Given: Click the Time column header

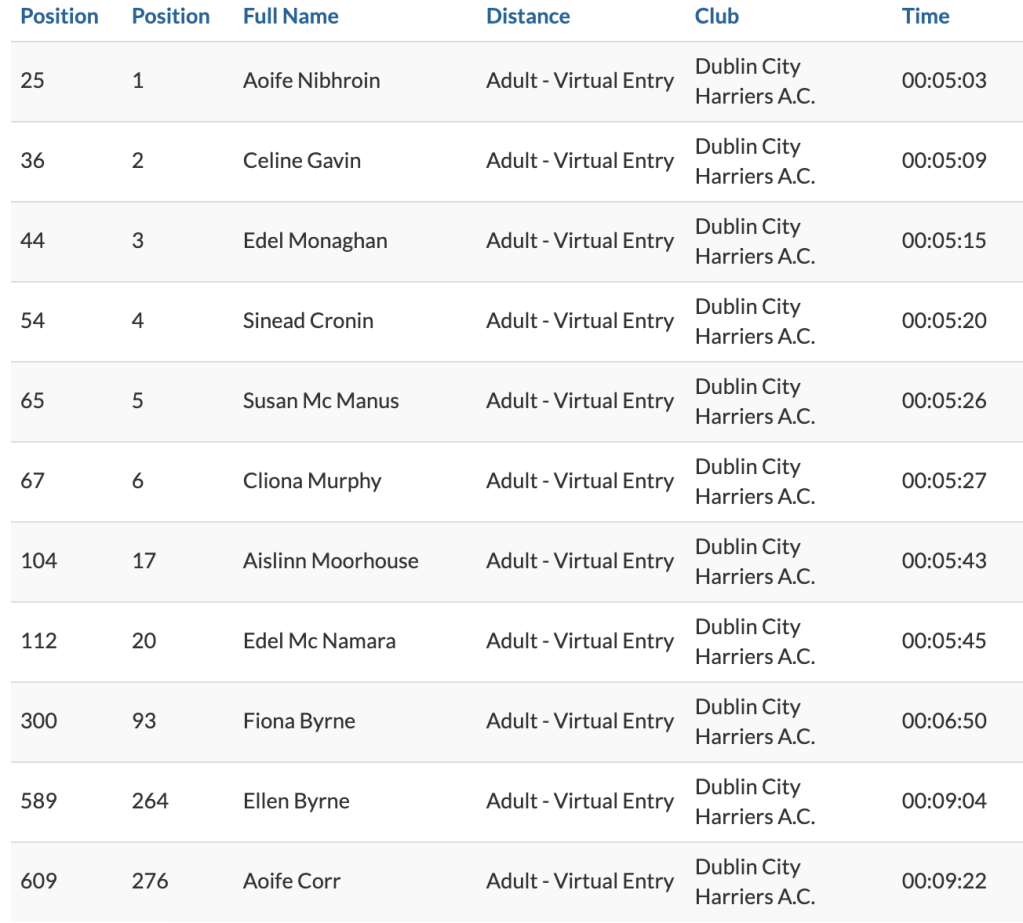Looking at the screenshot, I should [925, 16].
